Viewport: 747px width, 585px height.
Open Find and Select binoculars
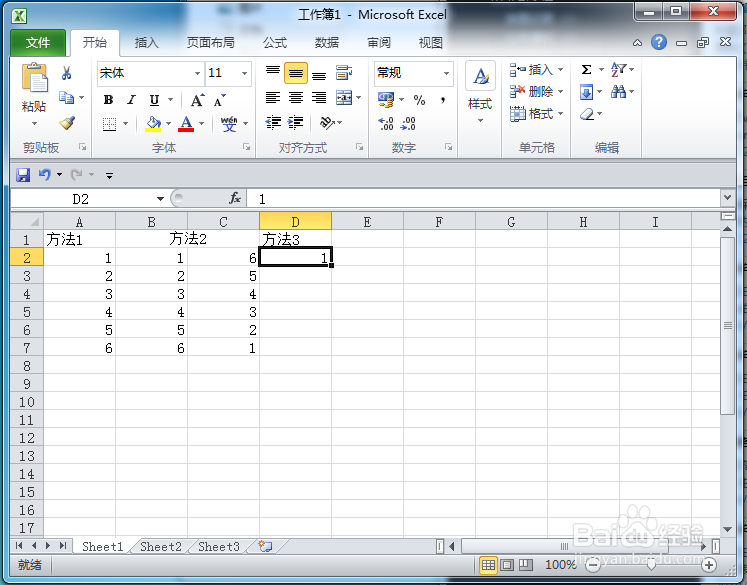[618, 91]
